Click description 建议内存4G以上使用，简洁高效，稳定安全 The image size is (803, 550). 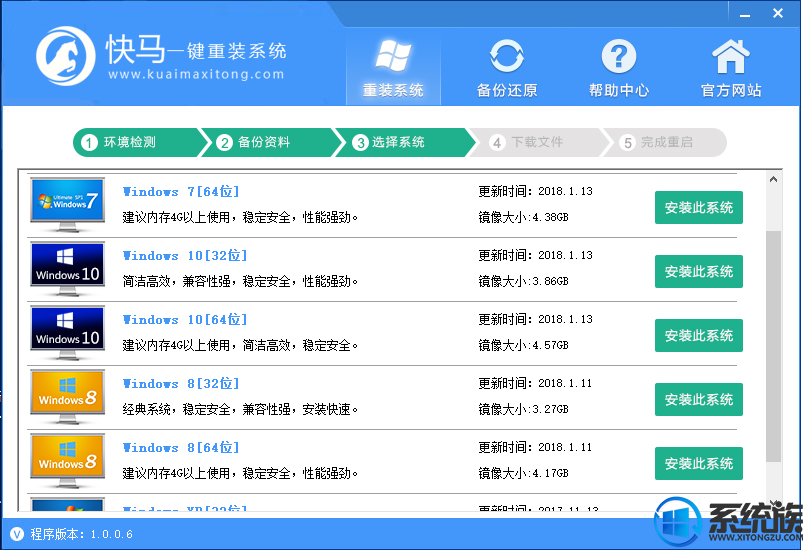pyautogui.click(x=240, y=345)
